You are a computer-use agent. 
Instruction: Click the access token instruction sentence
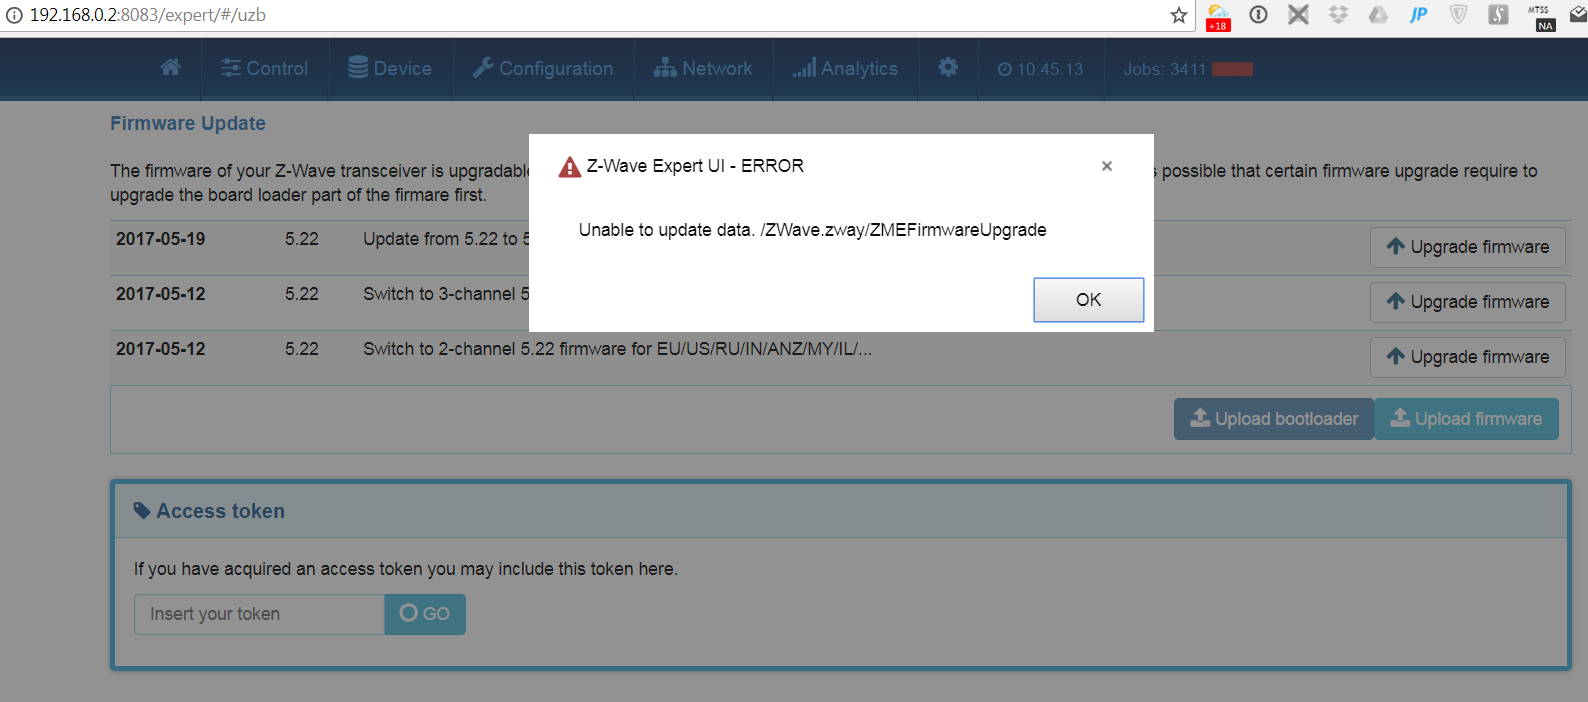pyautogui.click(x=405, y=569)
